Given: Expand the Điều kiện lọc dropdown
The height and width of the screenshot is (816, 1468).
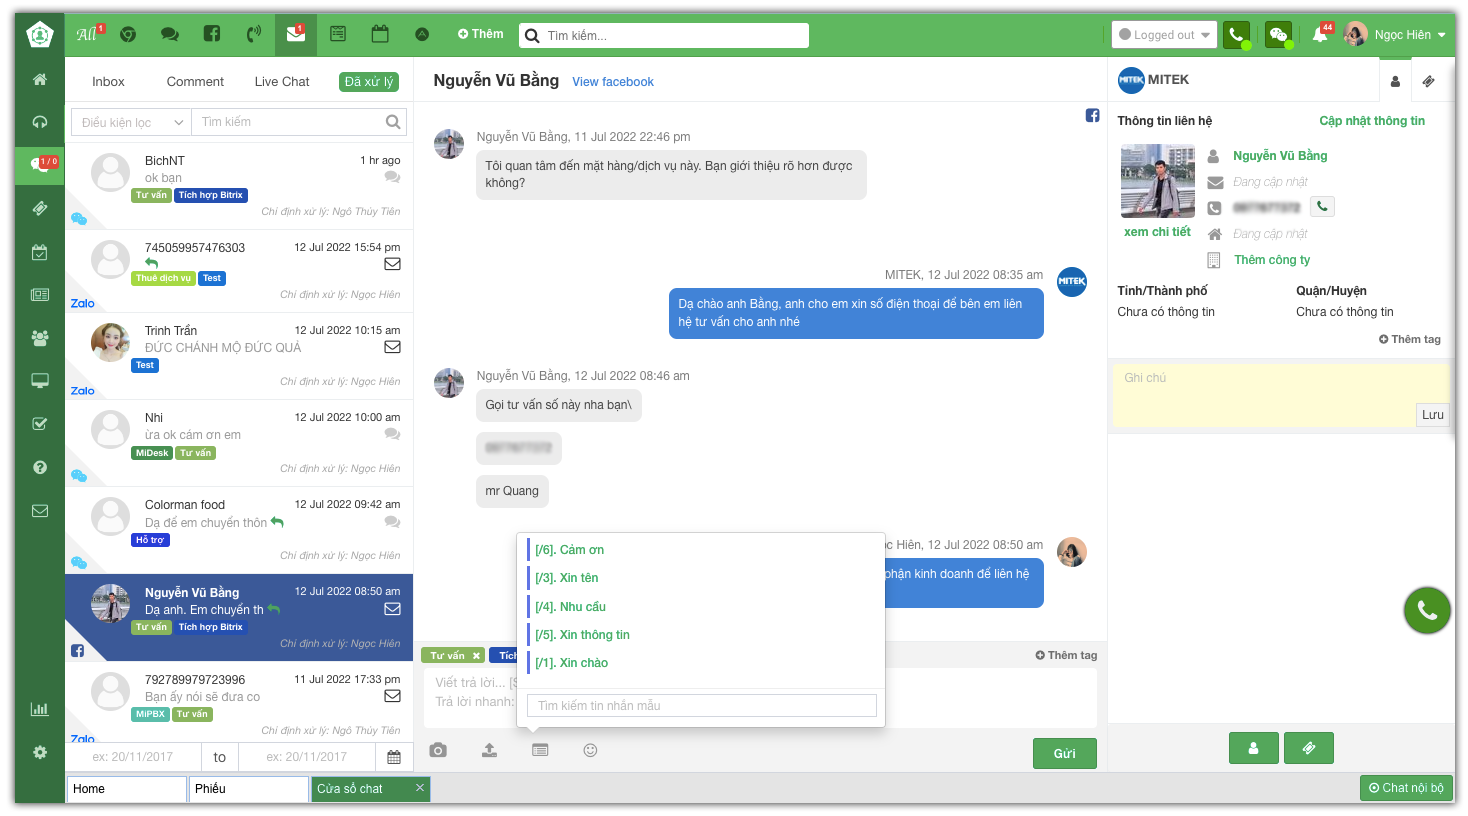Looking at the screenshot, I should [132, 122].
